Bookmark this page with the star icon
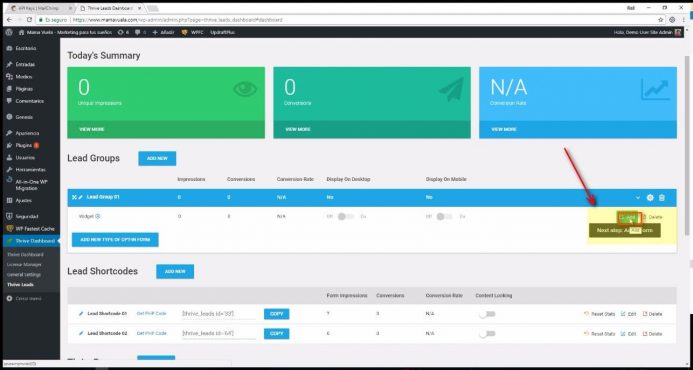 click(661, 20)
